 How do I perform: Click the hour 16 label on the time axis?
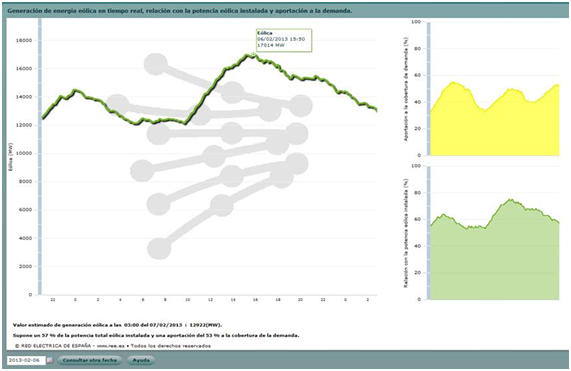(255, 300)
